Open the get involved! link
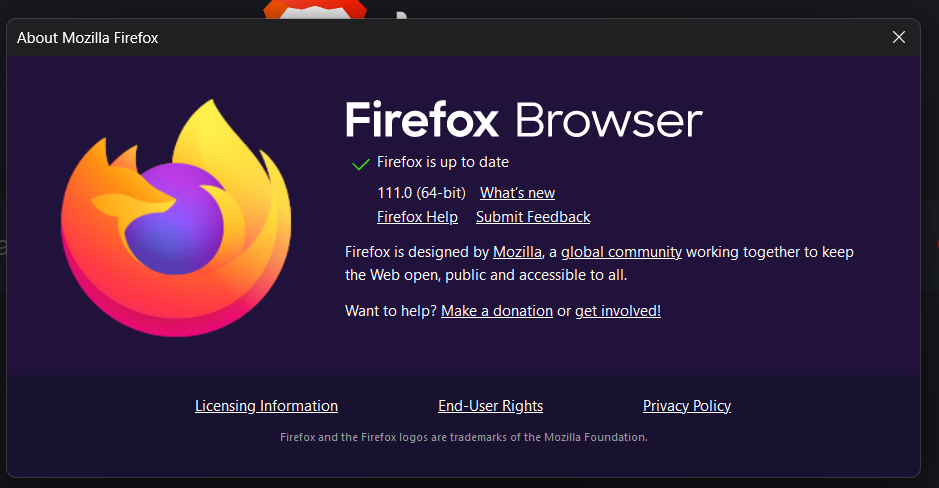 pos(617,311)
